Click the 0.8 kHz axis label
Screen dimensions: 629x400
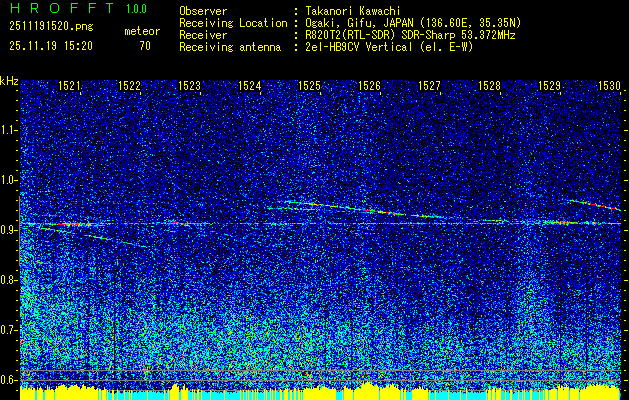[8, 280]
